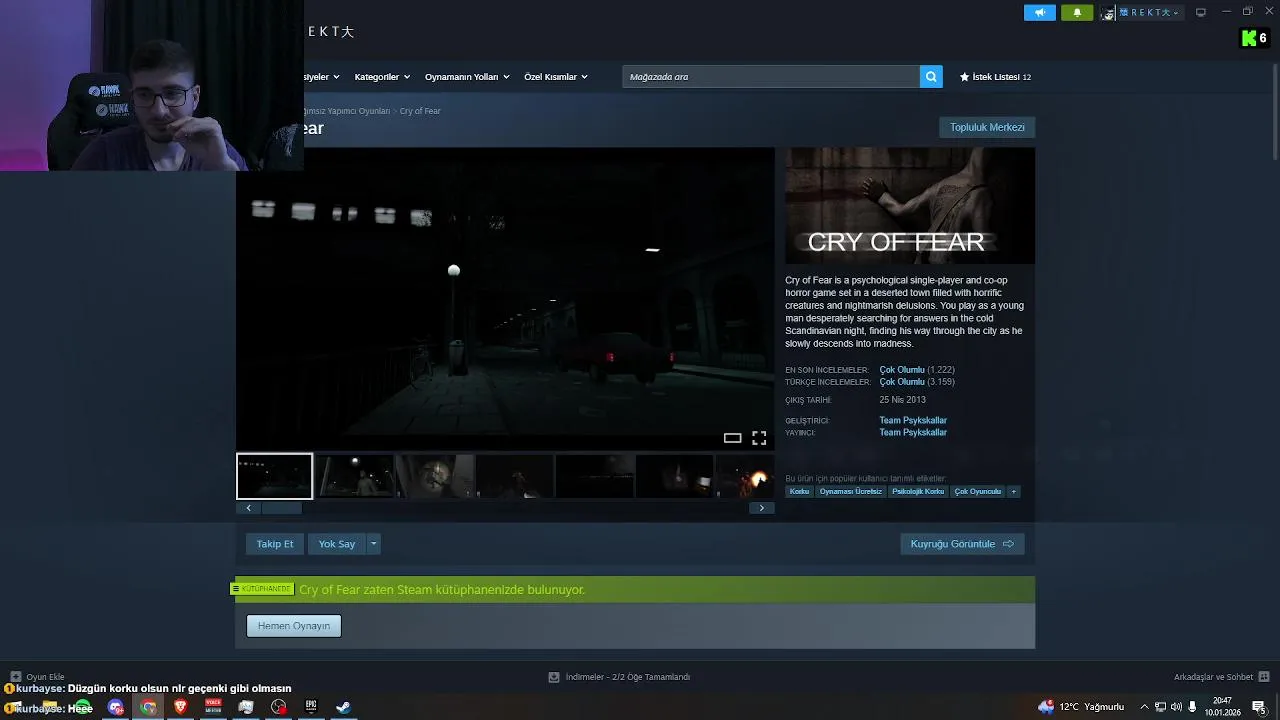Click thumbnail strip right arrow
The width and height of the screenshot is (1280, 720).
(x=761, y=508)
